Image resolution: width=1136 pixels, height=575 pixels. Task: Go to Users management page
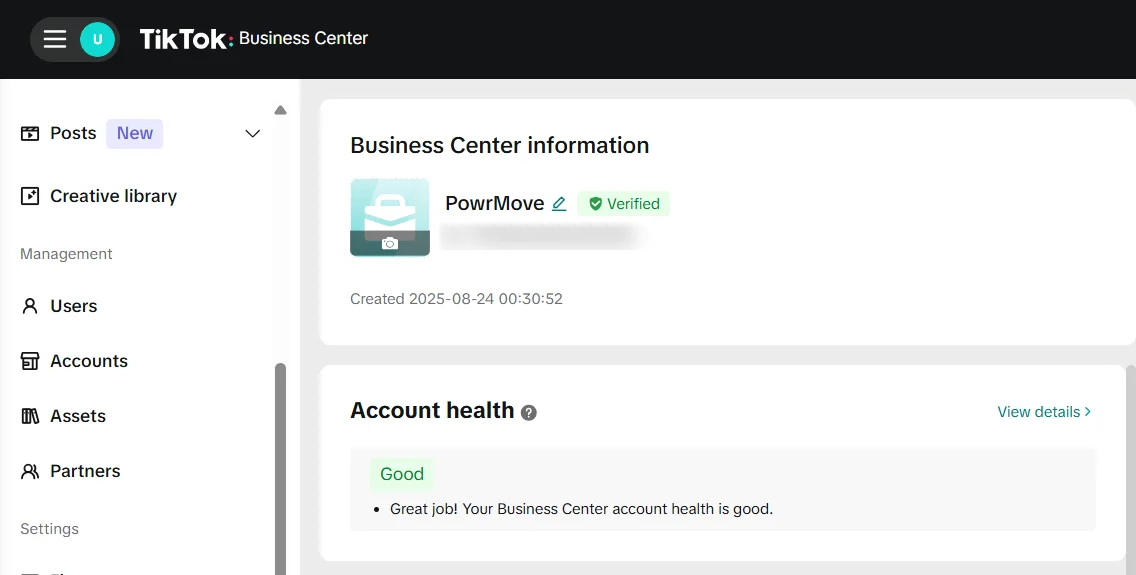73,306
